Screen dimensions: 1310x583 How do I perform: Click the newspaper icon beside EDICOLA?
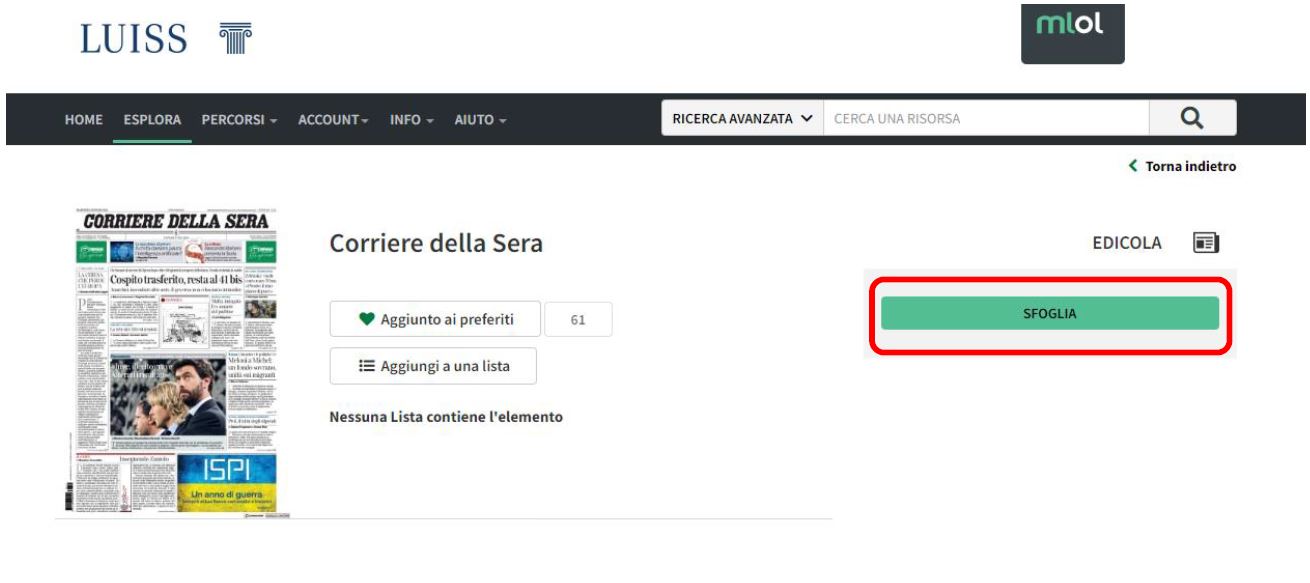pyautogui.click(x=1207, y=243)
